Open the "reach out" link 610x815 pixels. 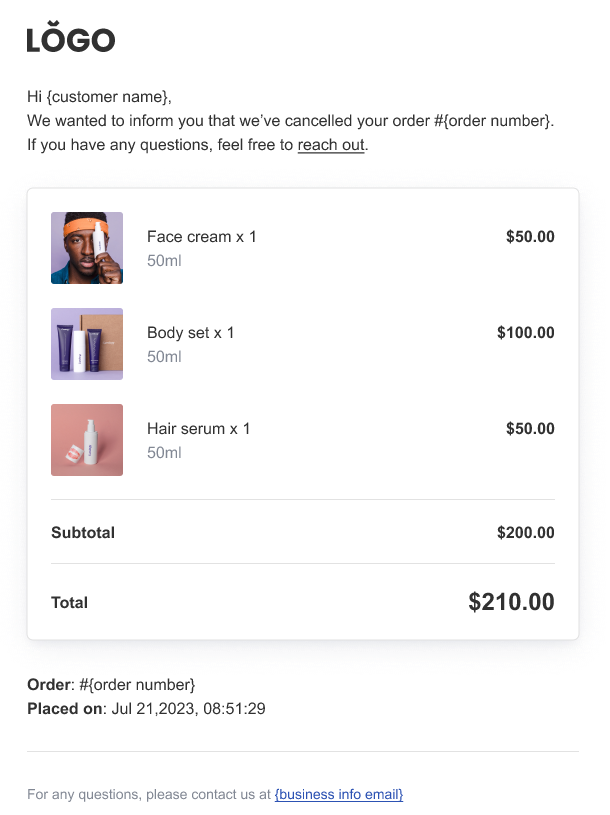pos(331,145)
